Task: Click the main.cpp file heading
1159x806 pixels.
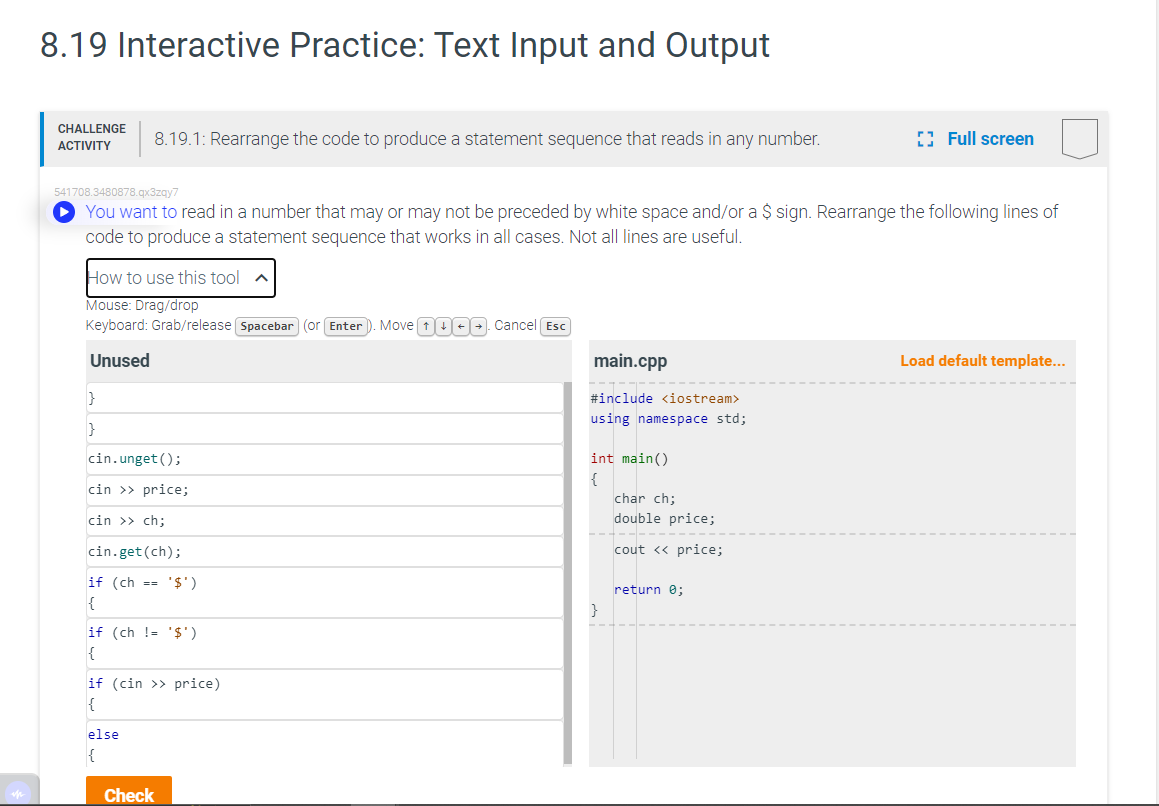Action: coord(631,362)
